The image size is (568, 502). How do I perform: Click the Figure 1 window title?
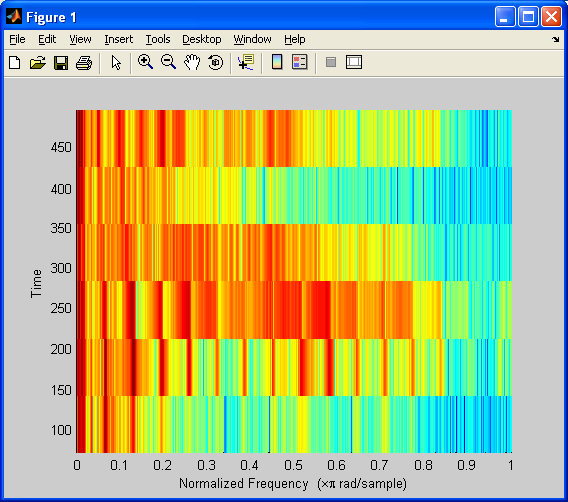tap(51, 17)
